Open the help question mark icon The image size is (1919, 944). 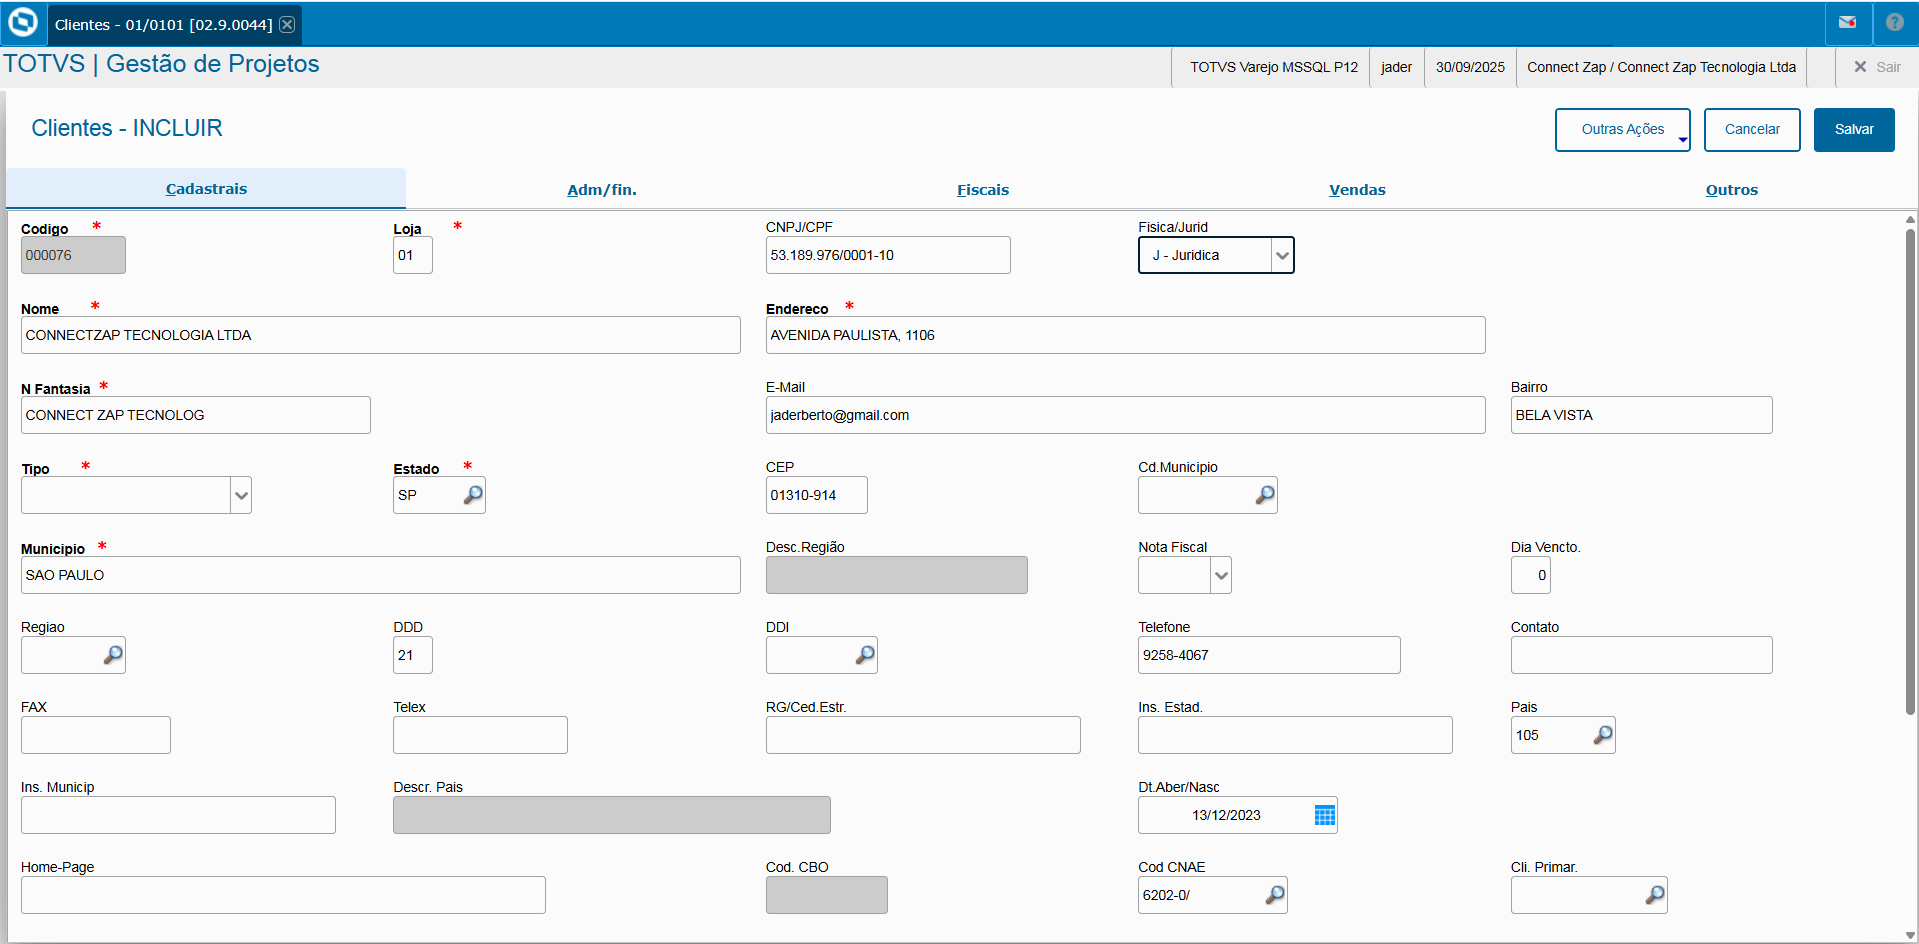[1895, 23]
